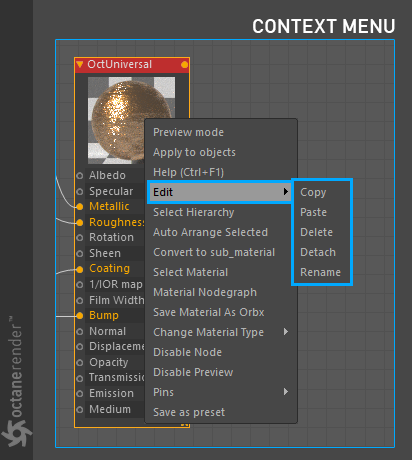Image resolution: width=412 pixels, height=460 pixels.
Task: Click the 1/IOR map input pin
Action: [79, 285]
